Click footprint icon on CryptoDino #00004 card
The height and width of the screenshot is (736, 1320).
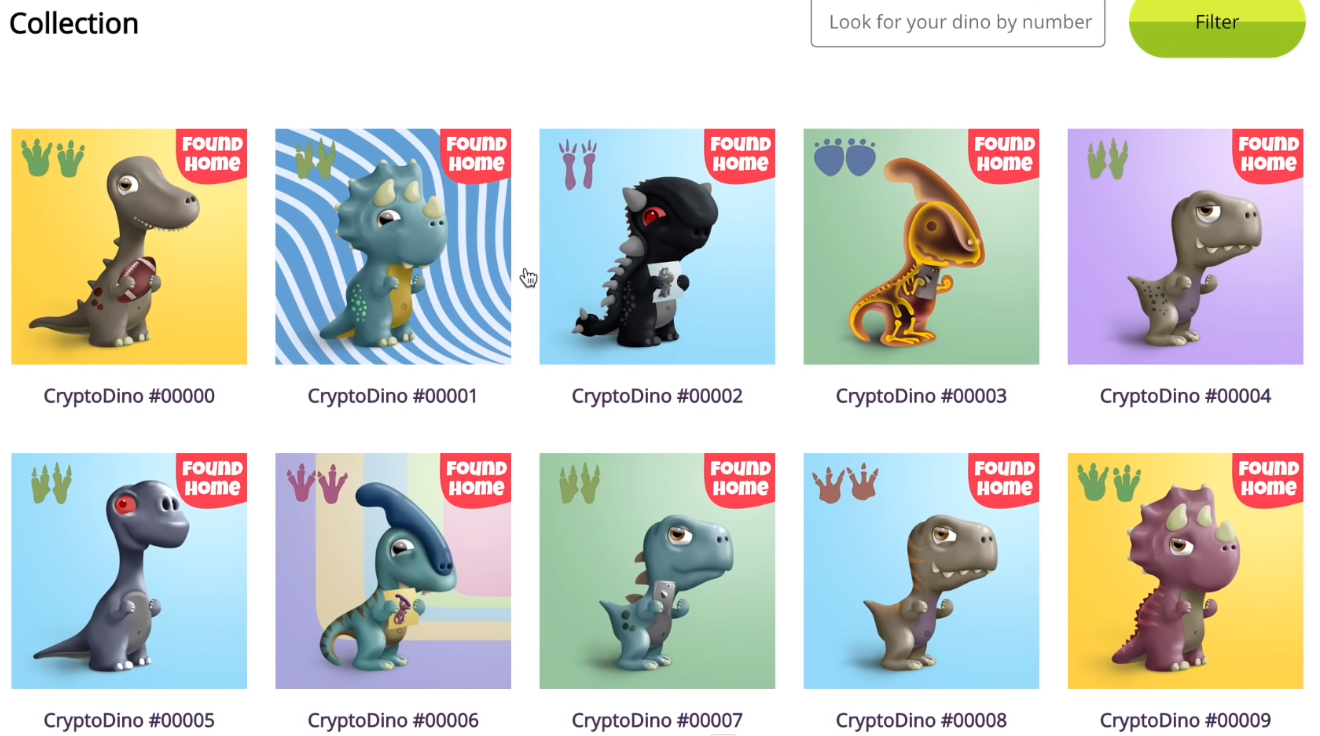(1108, 160)
